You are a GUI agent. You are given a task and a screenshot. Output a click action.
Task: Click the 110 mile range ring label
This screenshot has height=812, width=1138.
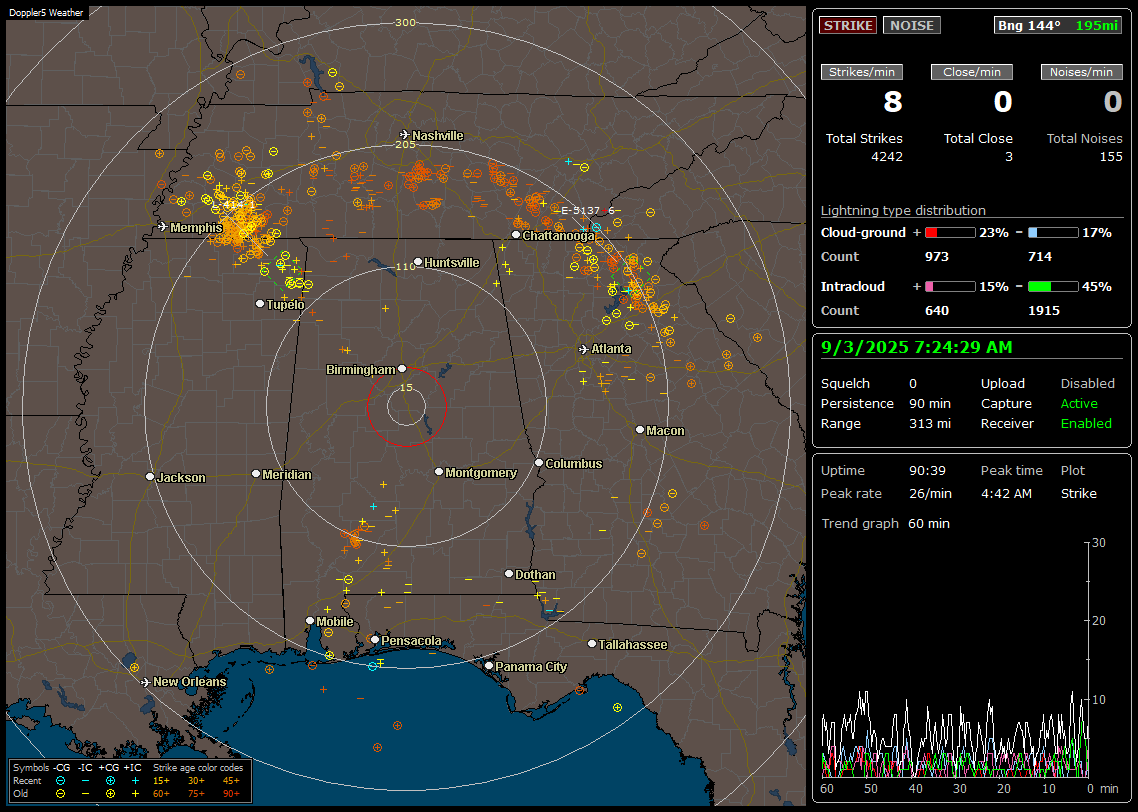[x=405, y=267]
